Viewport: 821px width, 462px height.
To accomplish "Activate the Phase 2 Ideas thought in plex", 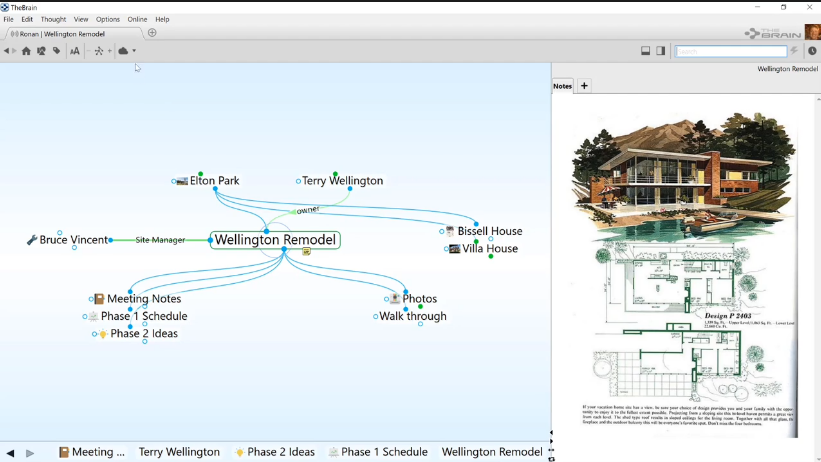I will click(x=144, y=333).
